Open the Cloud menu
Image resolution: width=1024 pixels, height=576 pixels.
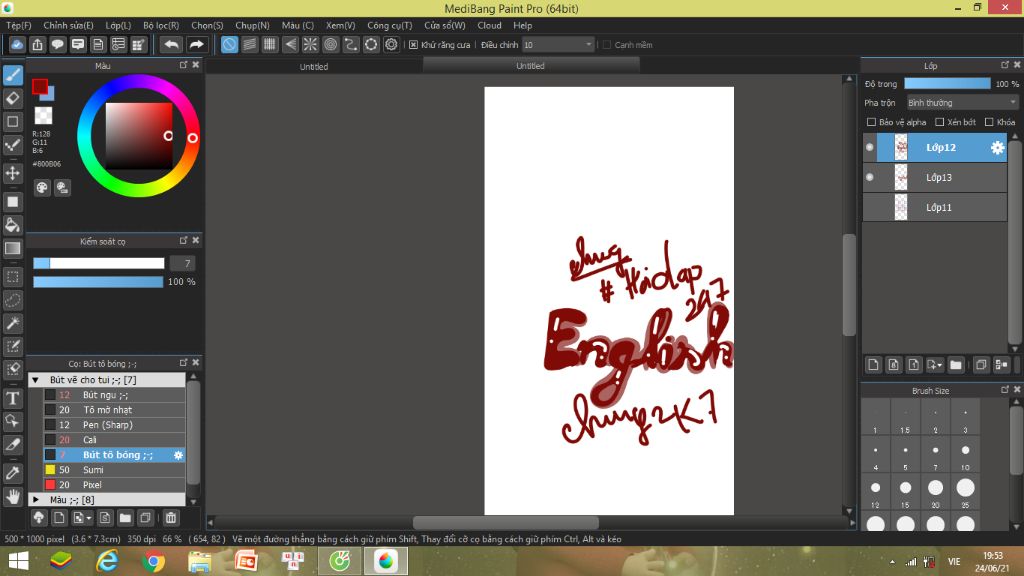(489, 25)
